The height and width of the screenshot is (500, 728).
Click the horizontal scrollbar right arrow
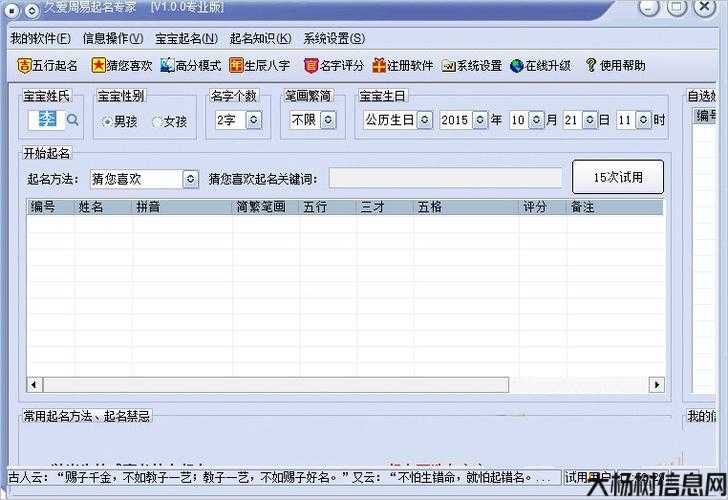656,385
